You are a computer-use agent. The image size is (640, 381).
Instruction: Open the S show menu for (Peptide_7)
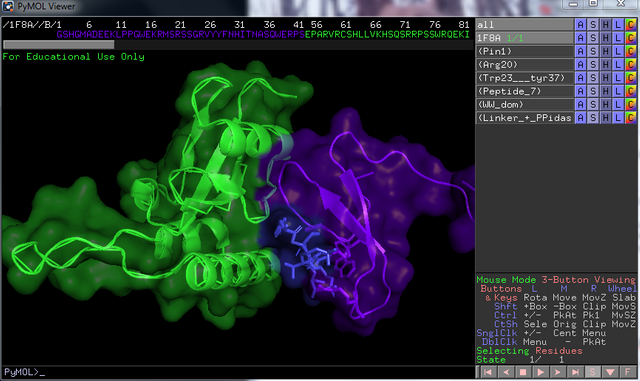[x=593, y=91]
